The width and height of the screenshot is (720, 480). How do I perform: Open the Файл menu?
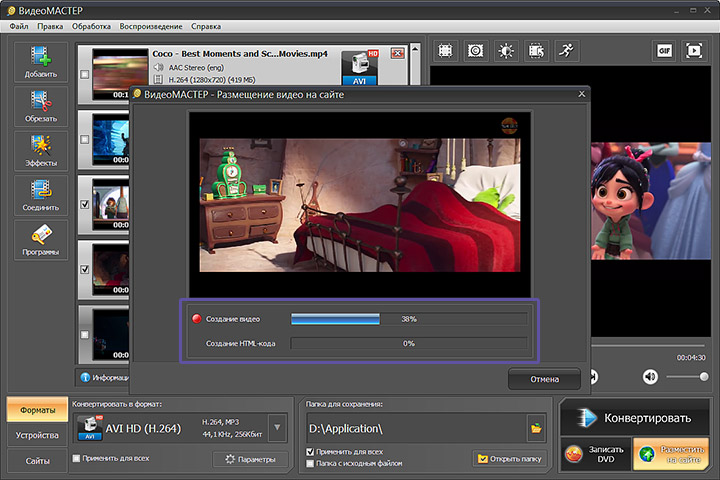[19, 26]
